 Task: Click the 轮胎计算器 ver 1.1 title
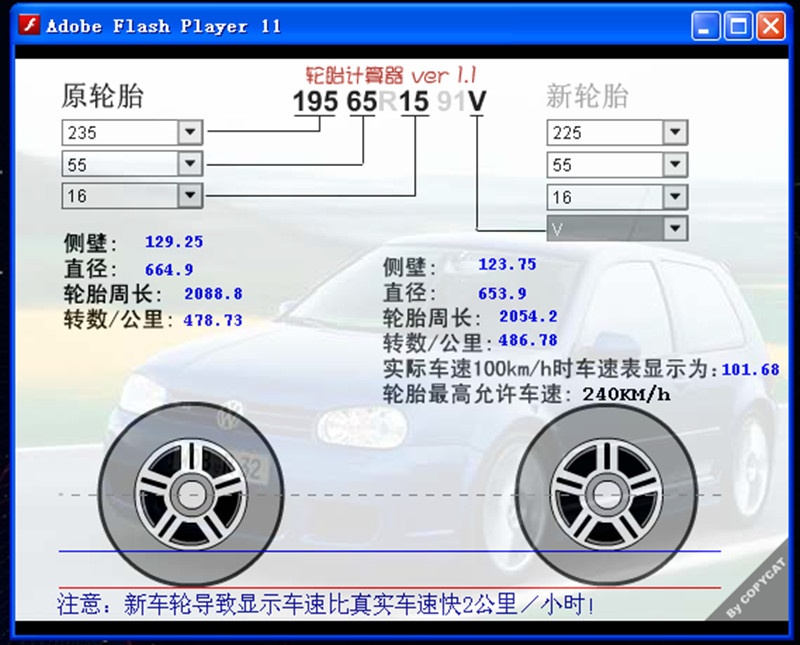click(390, 75)
